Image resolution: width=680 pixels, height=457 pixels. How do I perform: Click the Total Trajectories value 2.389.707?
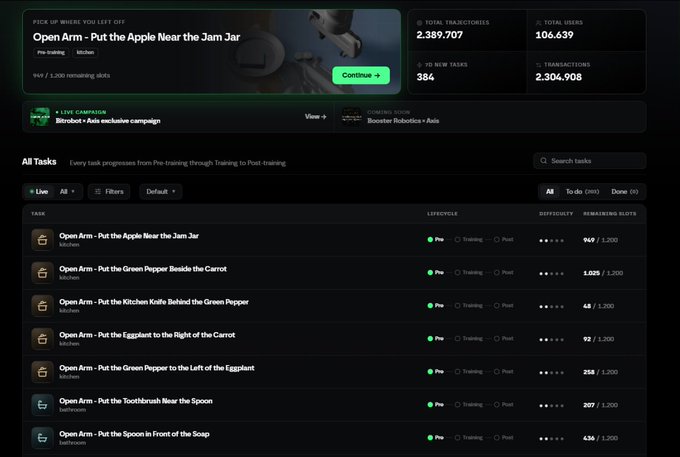(439, 35)
